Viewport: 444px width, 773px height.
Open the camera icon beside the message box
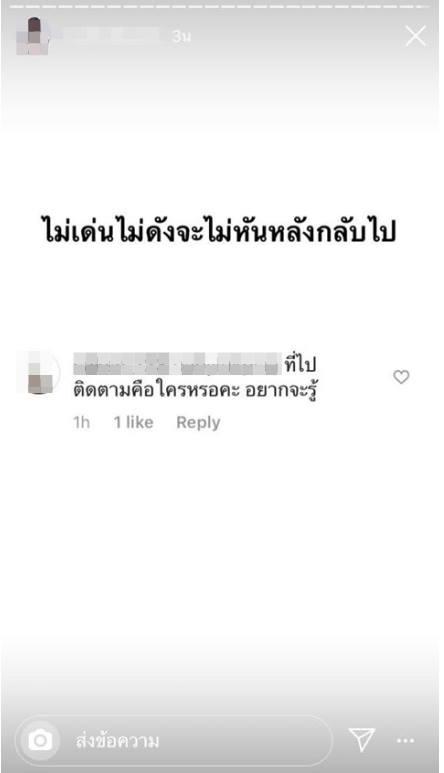pos(40,740)
